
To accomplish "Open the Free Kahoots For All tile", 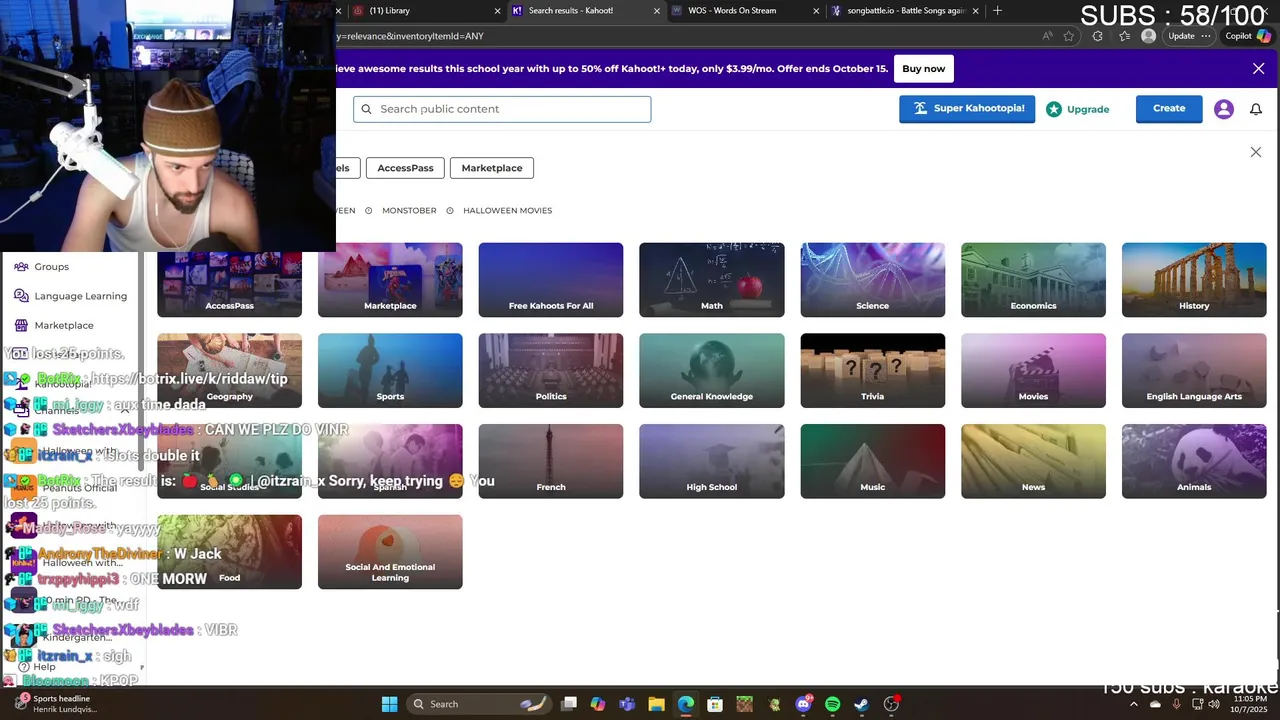I will 551,280.
